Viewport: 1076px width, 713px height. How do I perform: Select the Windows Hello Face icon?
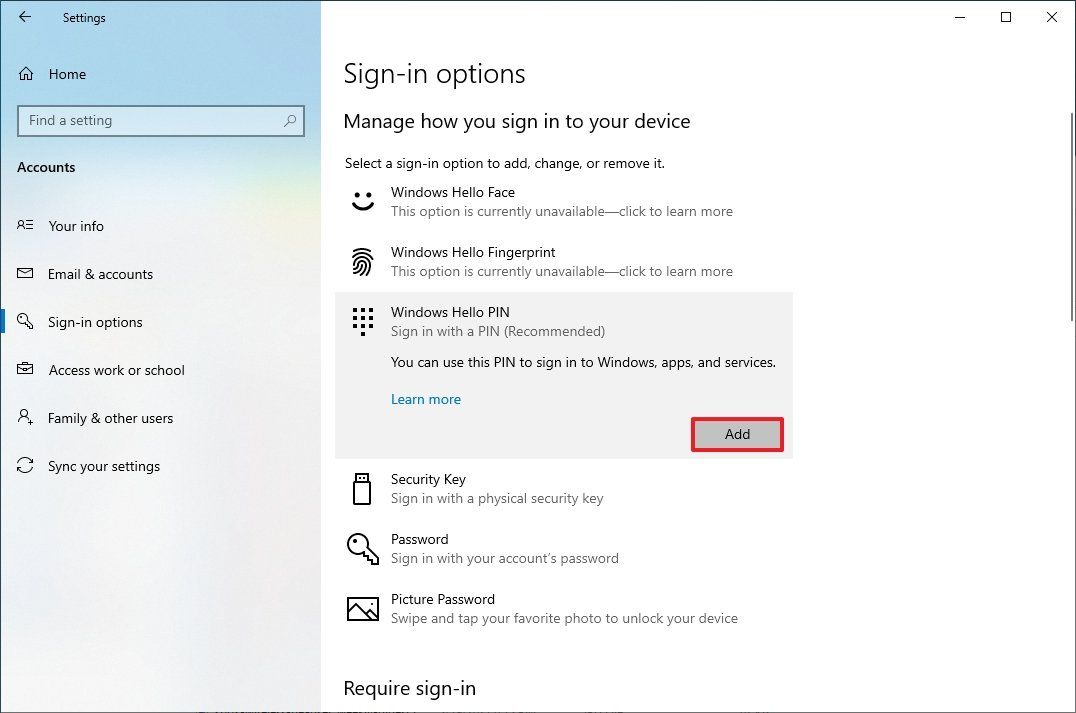coord(362,201)
